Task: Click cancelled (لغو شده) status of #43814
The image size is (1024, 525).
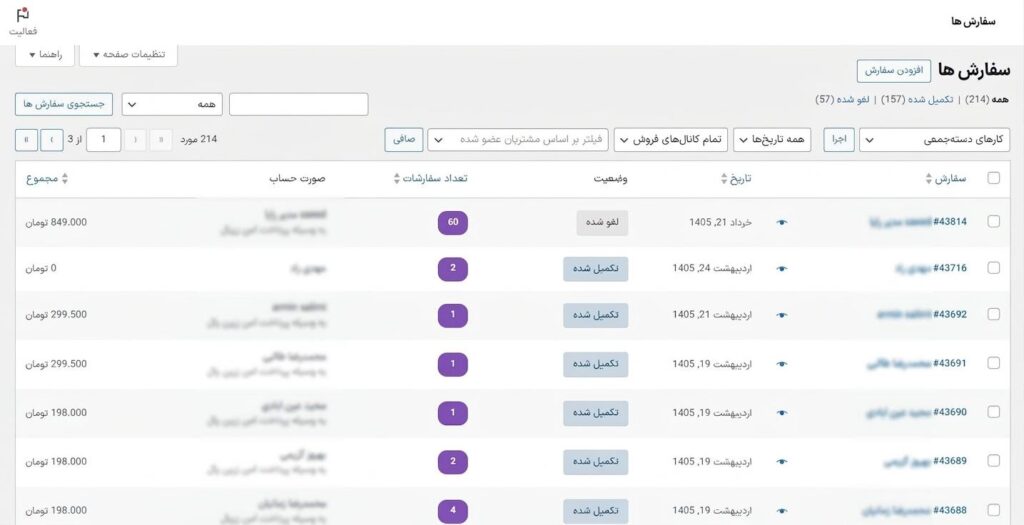Action: 602,223
